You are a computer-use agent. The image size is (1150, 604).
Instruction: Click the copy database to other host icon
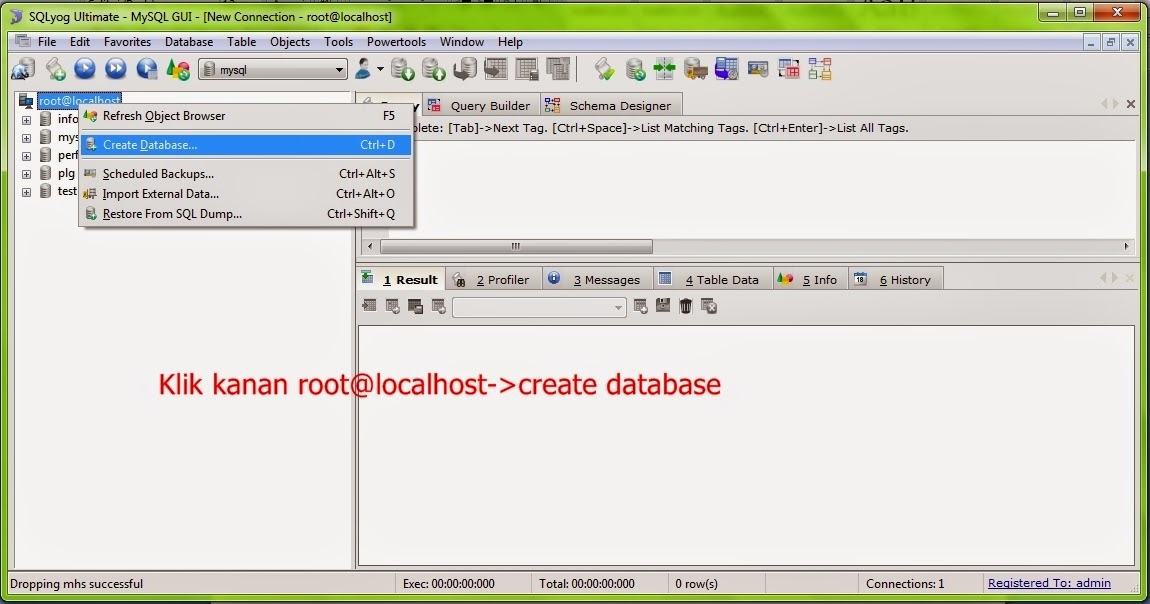[x=465, y=69]
